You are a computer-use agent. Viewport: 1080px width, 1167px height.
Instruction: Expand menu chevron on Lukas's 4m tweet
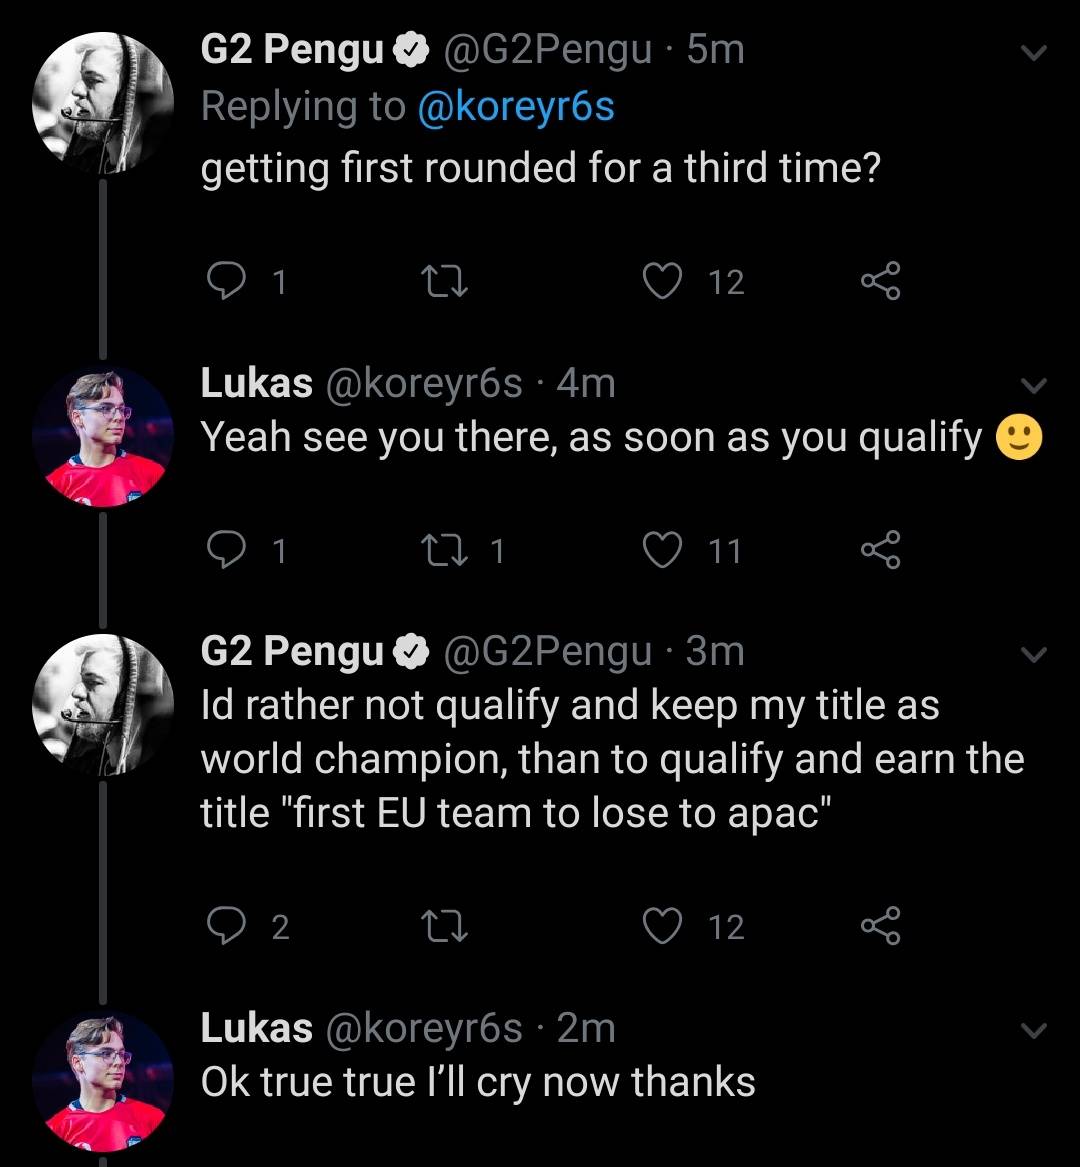1034,386
